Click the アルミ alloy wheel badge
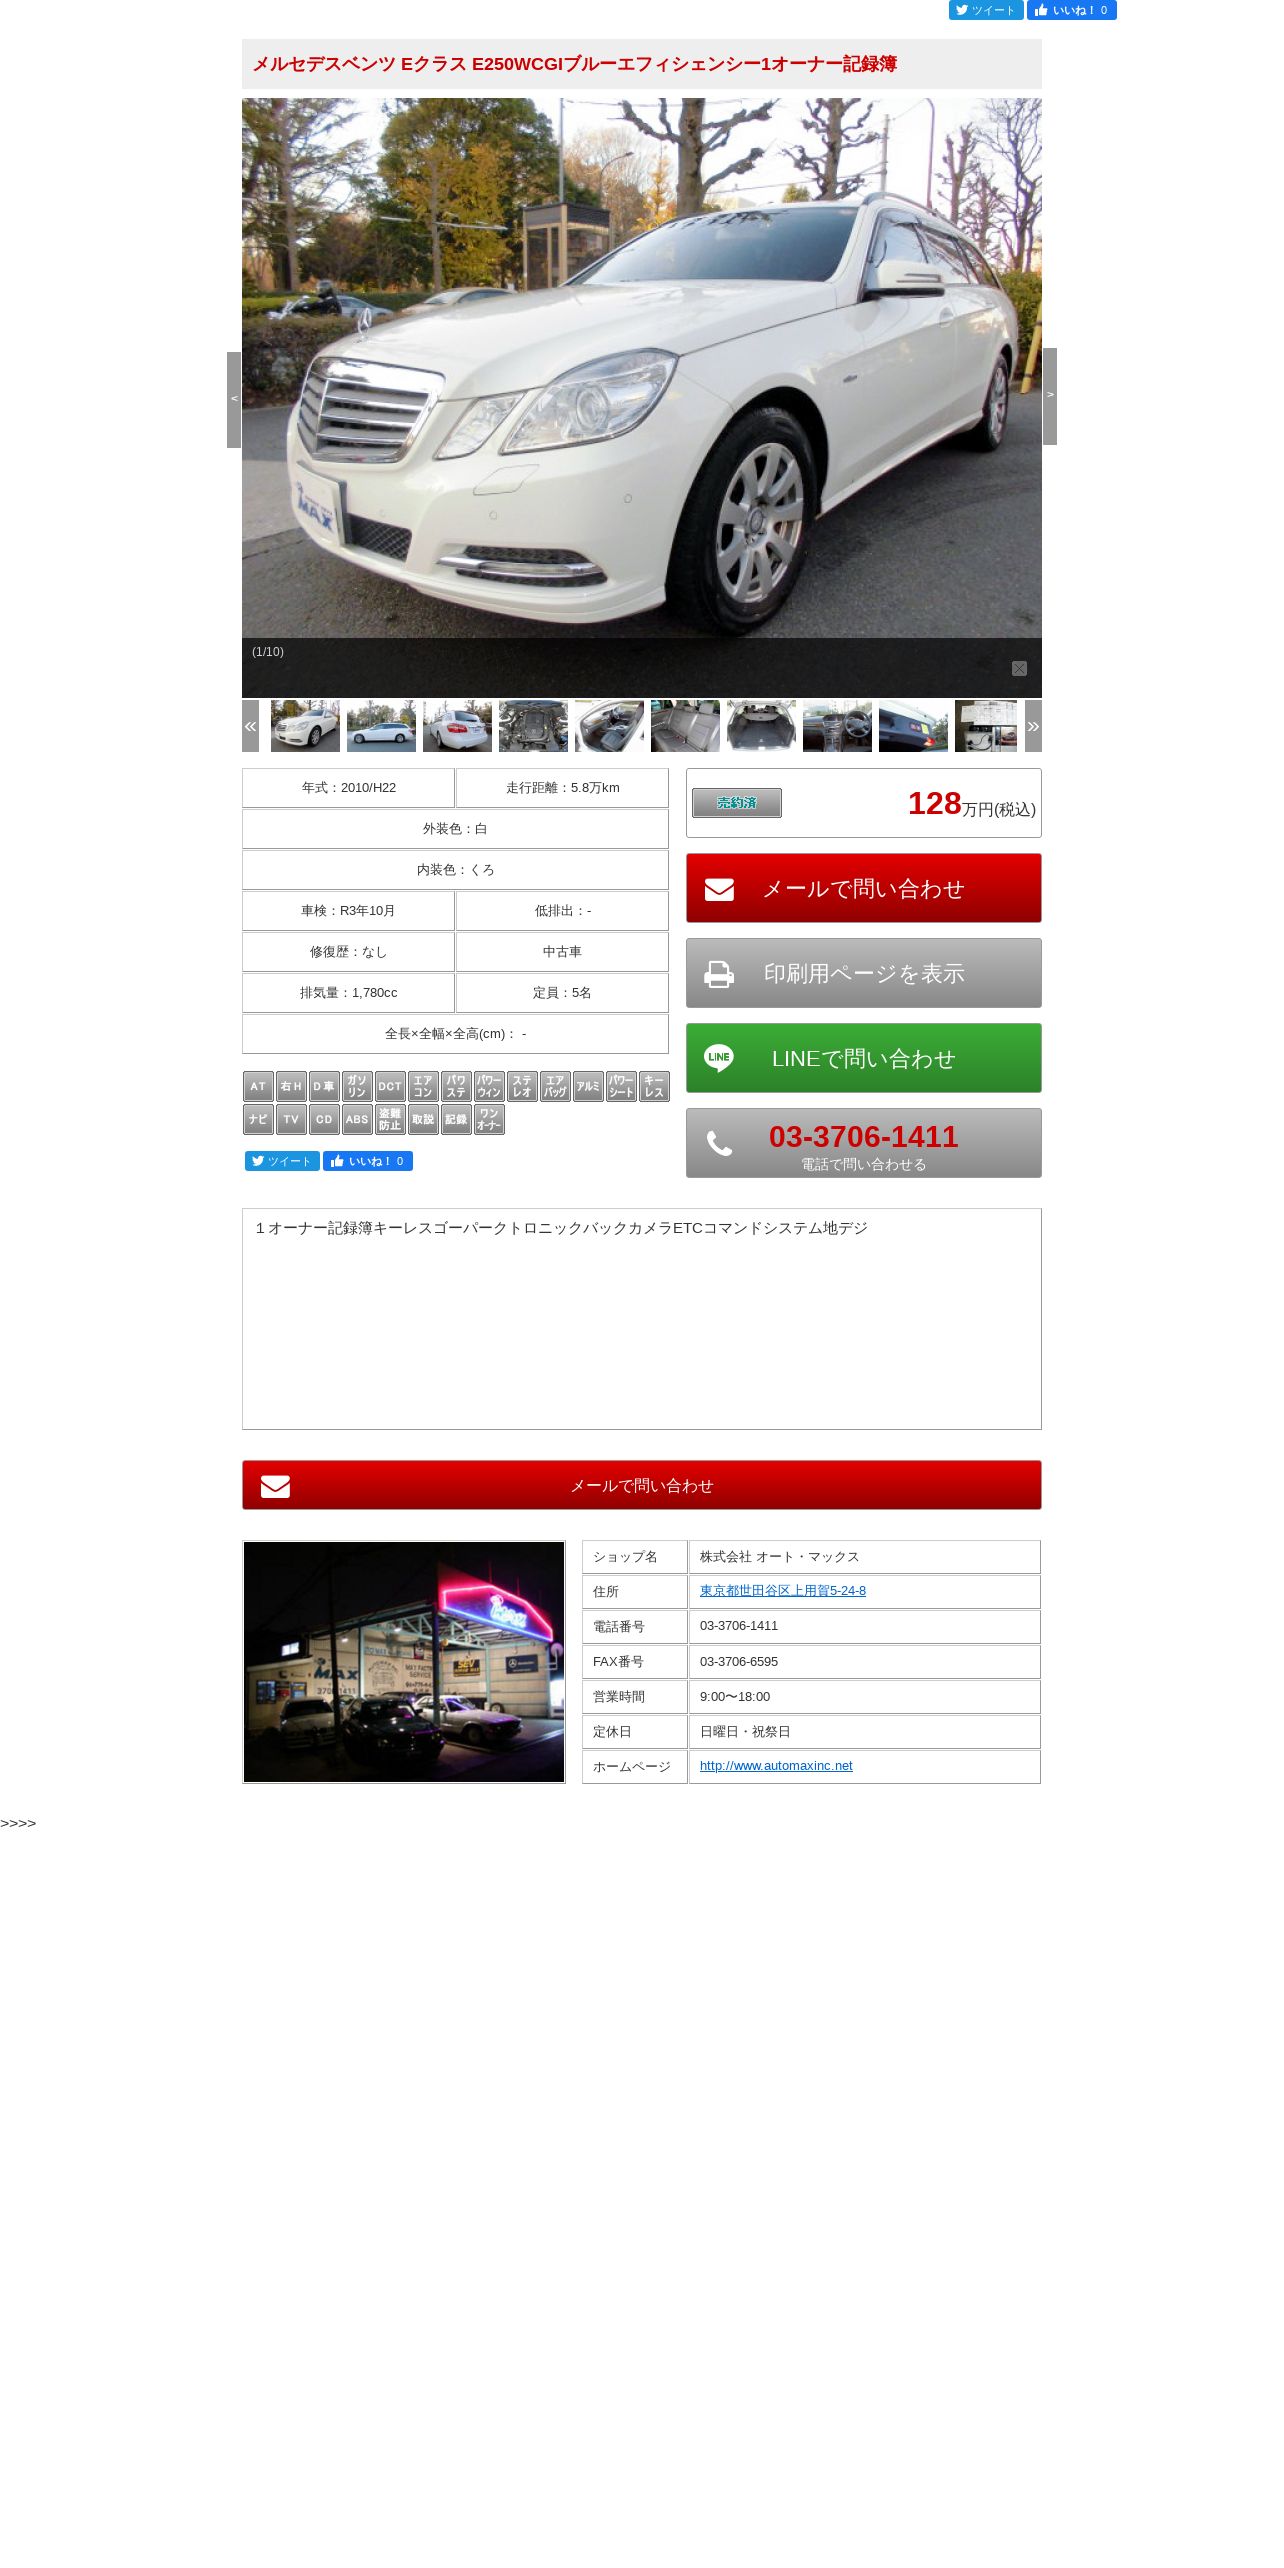 click(x=588, y=1086)
